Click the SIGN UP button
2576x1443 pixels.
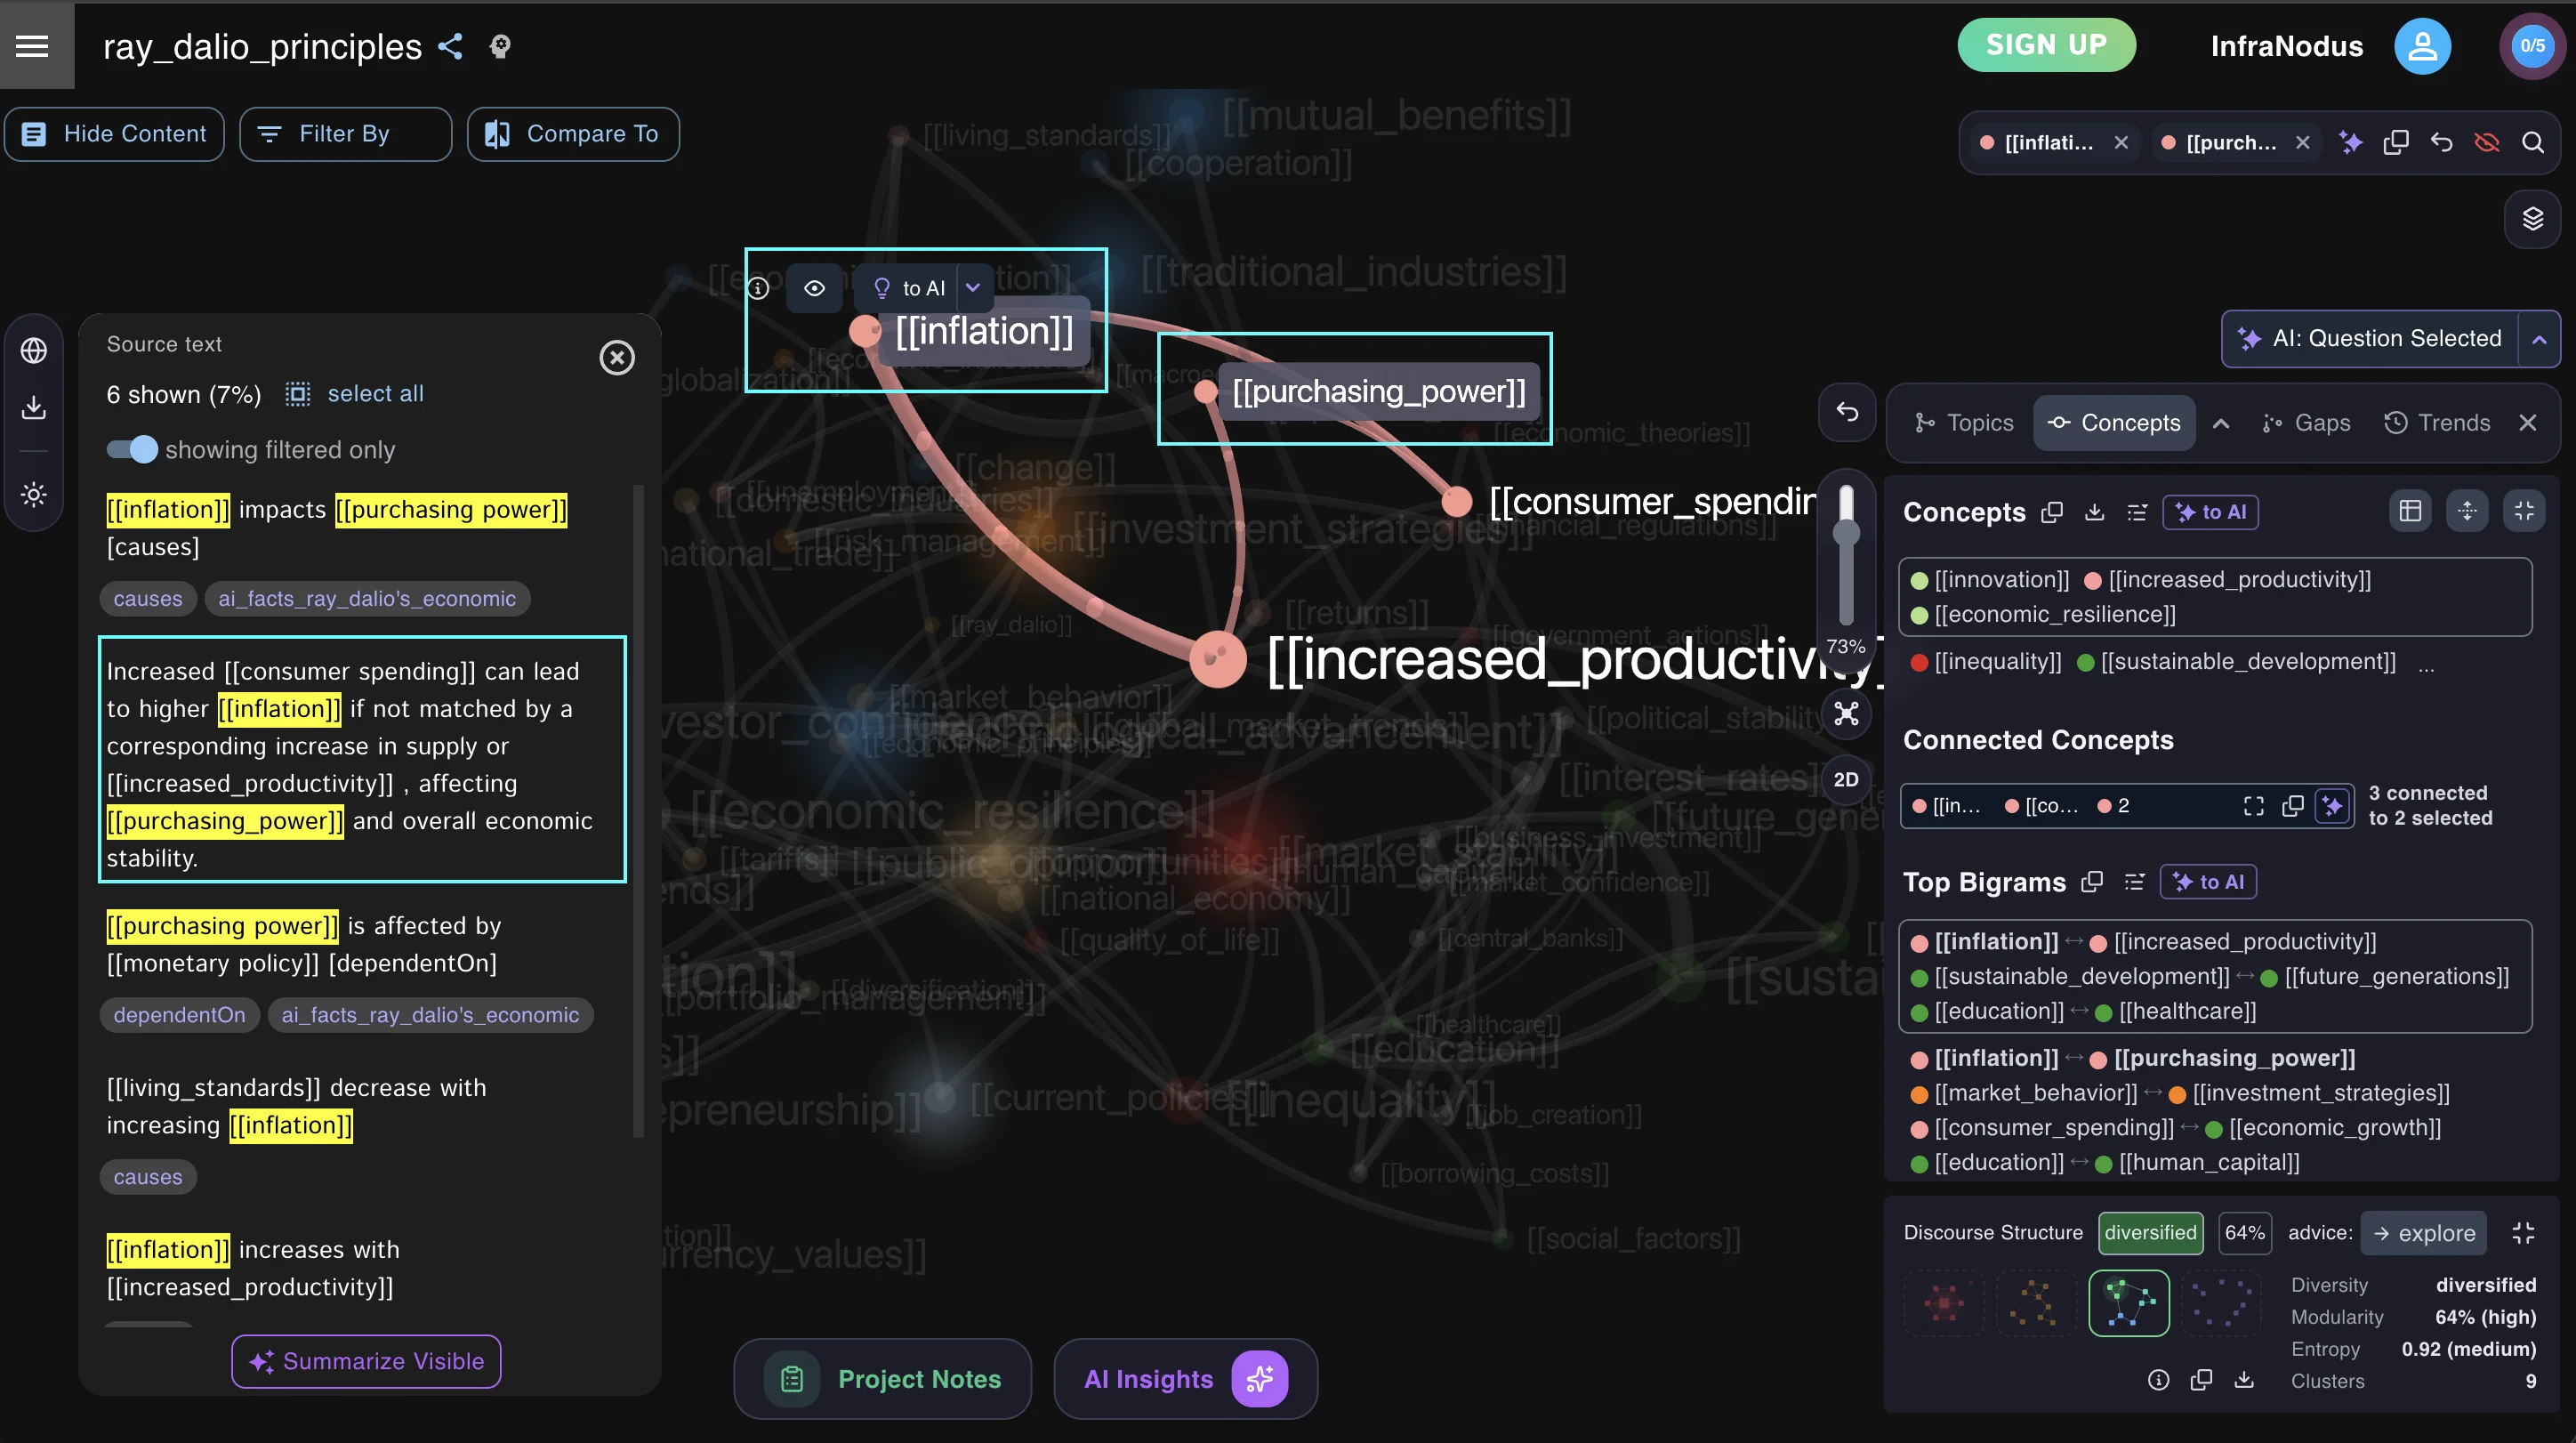click(2046, 45)
